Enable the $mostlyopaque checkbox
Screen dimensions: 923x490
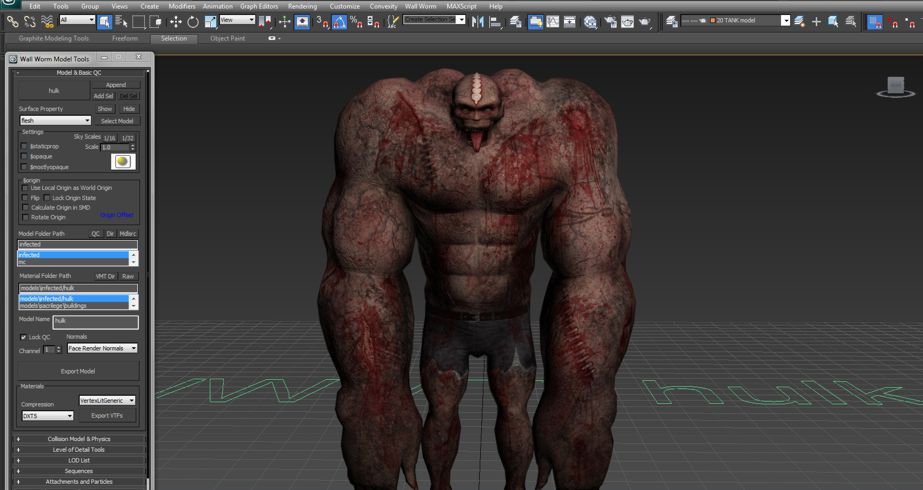[24, 167]
